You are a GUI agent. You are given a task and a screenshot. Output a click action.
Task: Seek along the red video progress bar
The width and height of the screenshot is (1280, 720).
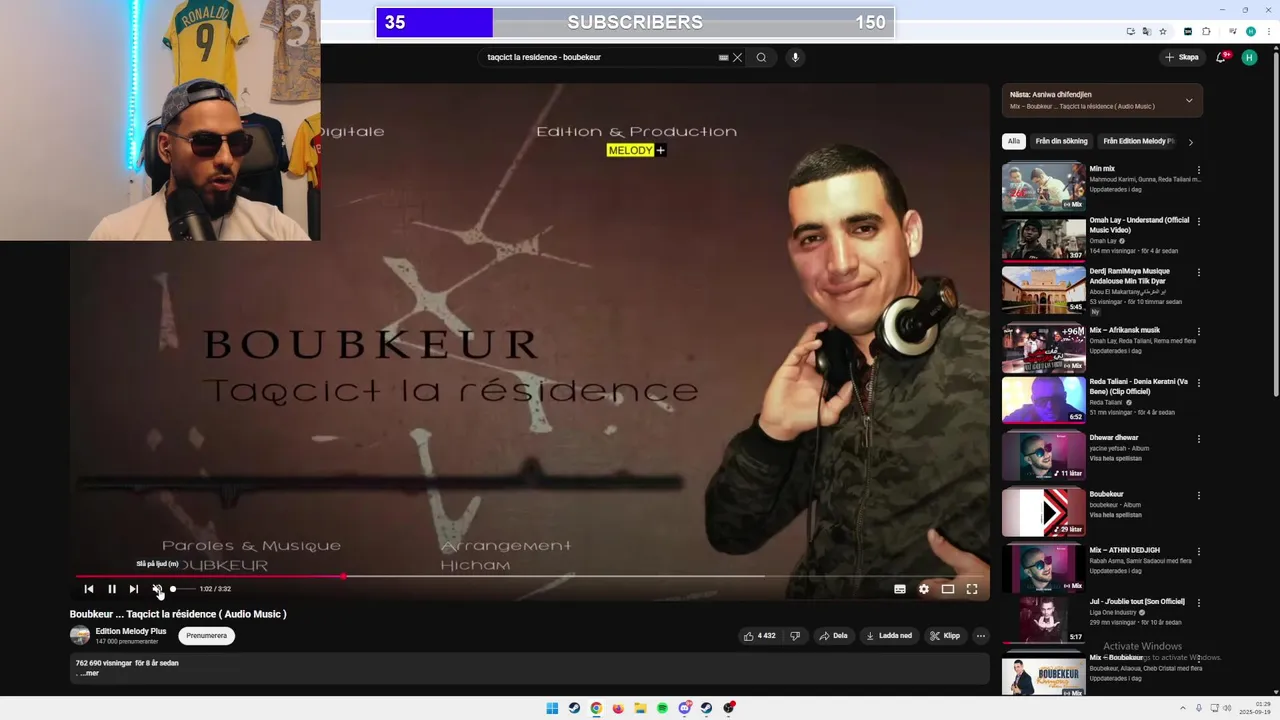530,576
